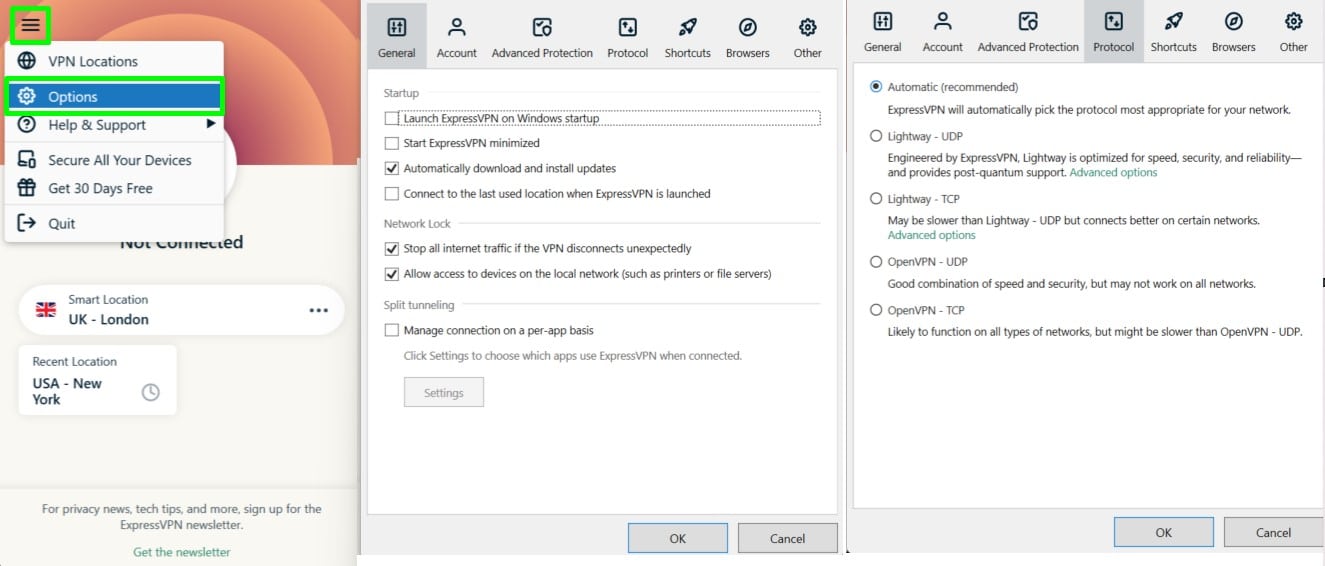Enable Connect to the last used location
This screenshot has width=1325, height=566.
coord(391,194)
